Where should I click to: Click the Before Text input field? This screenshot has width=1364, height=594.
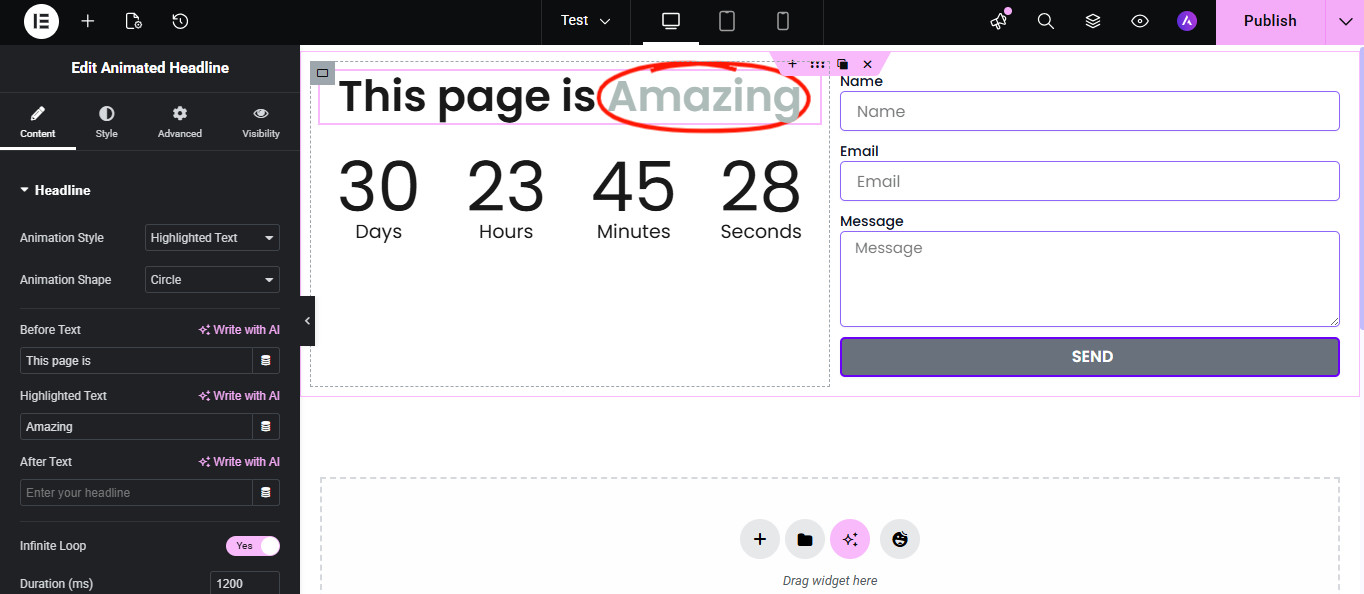click(x=136, y=361)
